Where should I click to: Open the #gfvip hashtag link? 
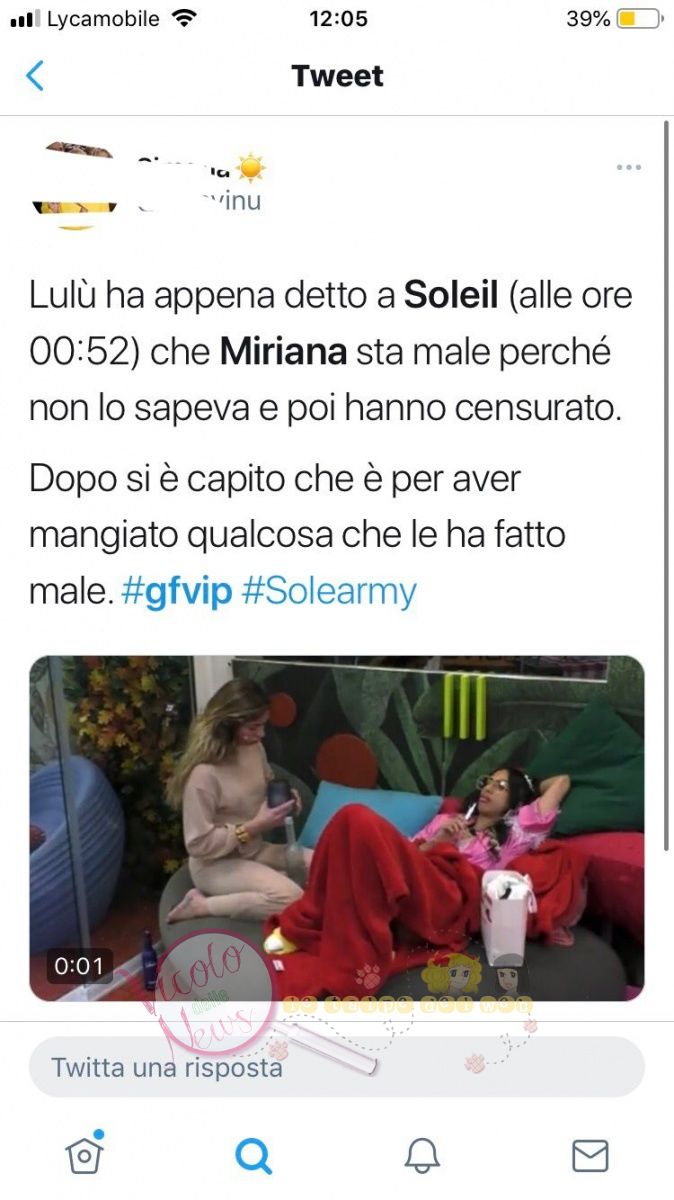(x=176, y=591)
